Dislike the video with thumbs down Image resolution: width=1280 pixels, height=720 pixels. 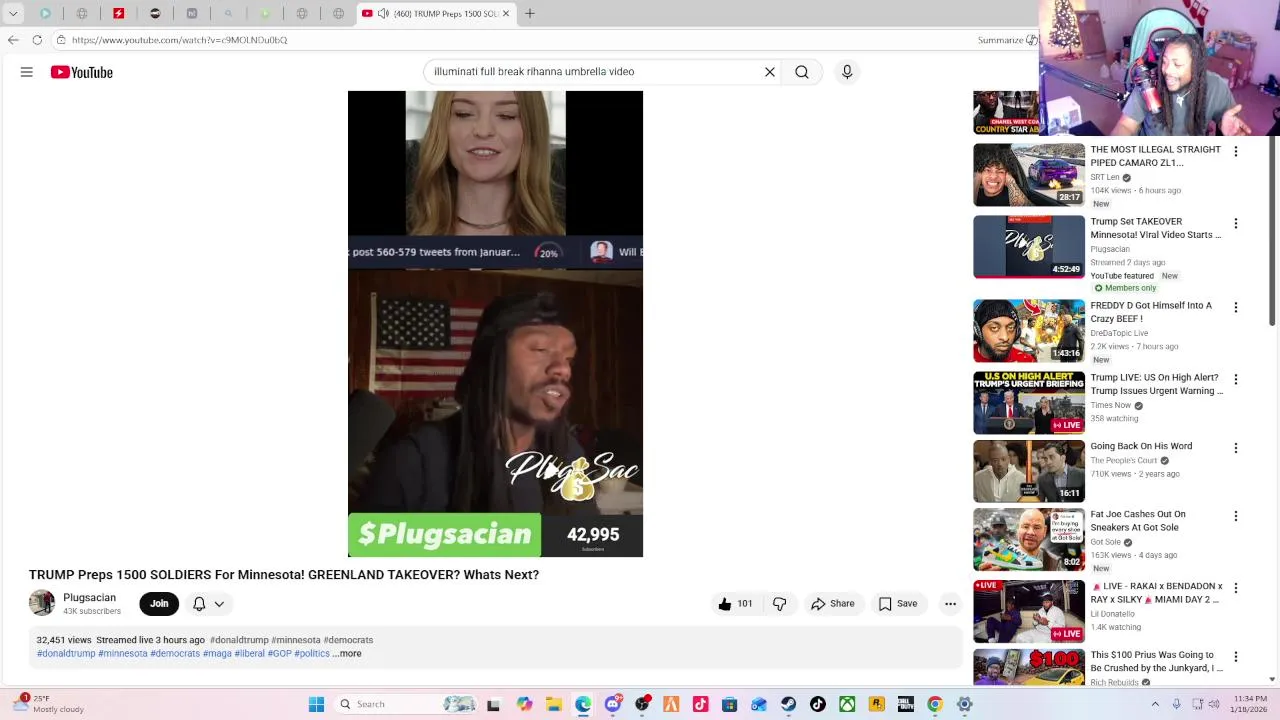click(780, 604)
